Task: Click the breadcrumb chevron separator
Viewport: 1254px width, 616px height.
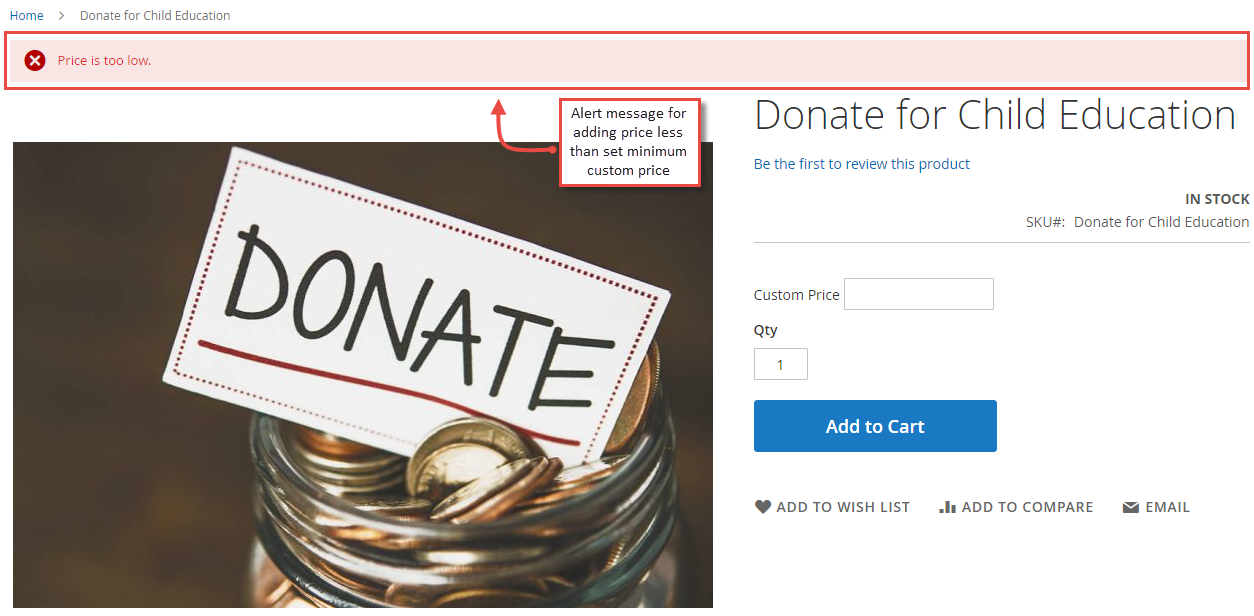Action: [61, 16]
